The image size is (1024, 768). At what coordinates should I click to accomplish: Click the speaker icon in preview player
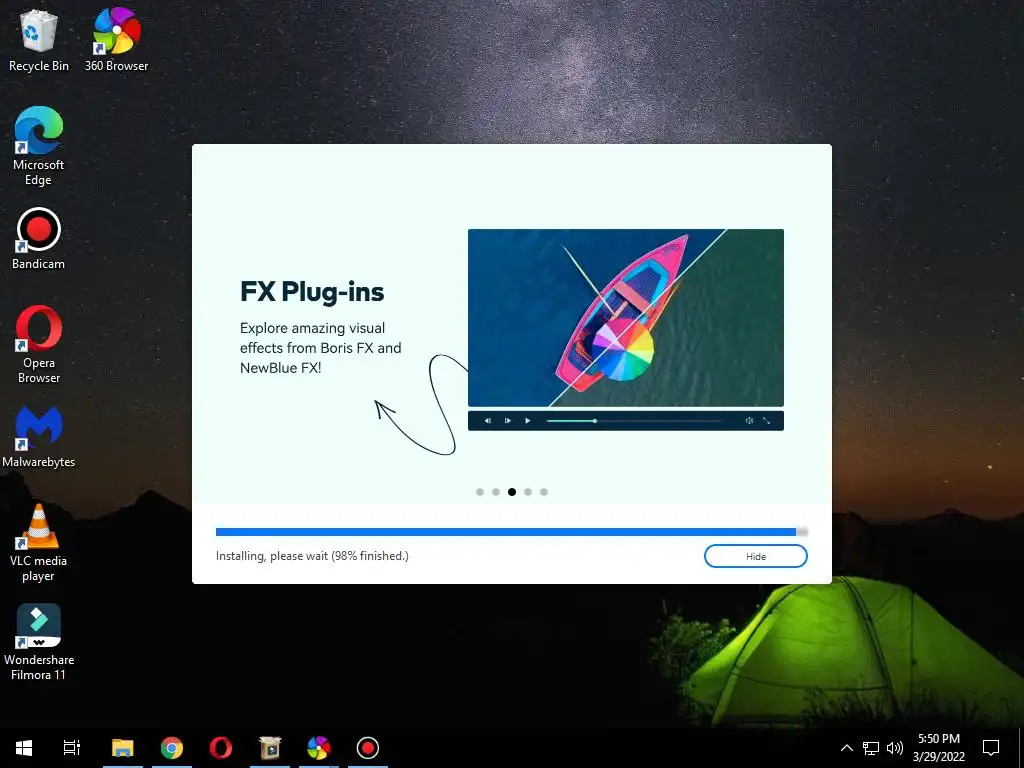(749, 421)
